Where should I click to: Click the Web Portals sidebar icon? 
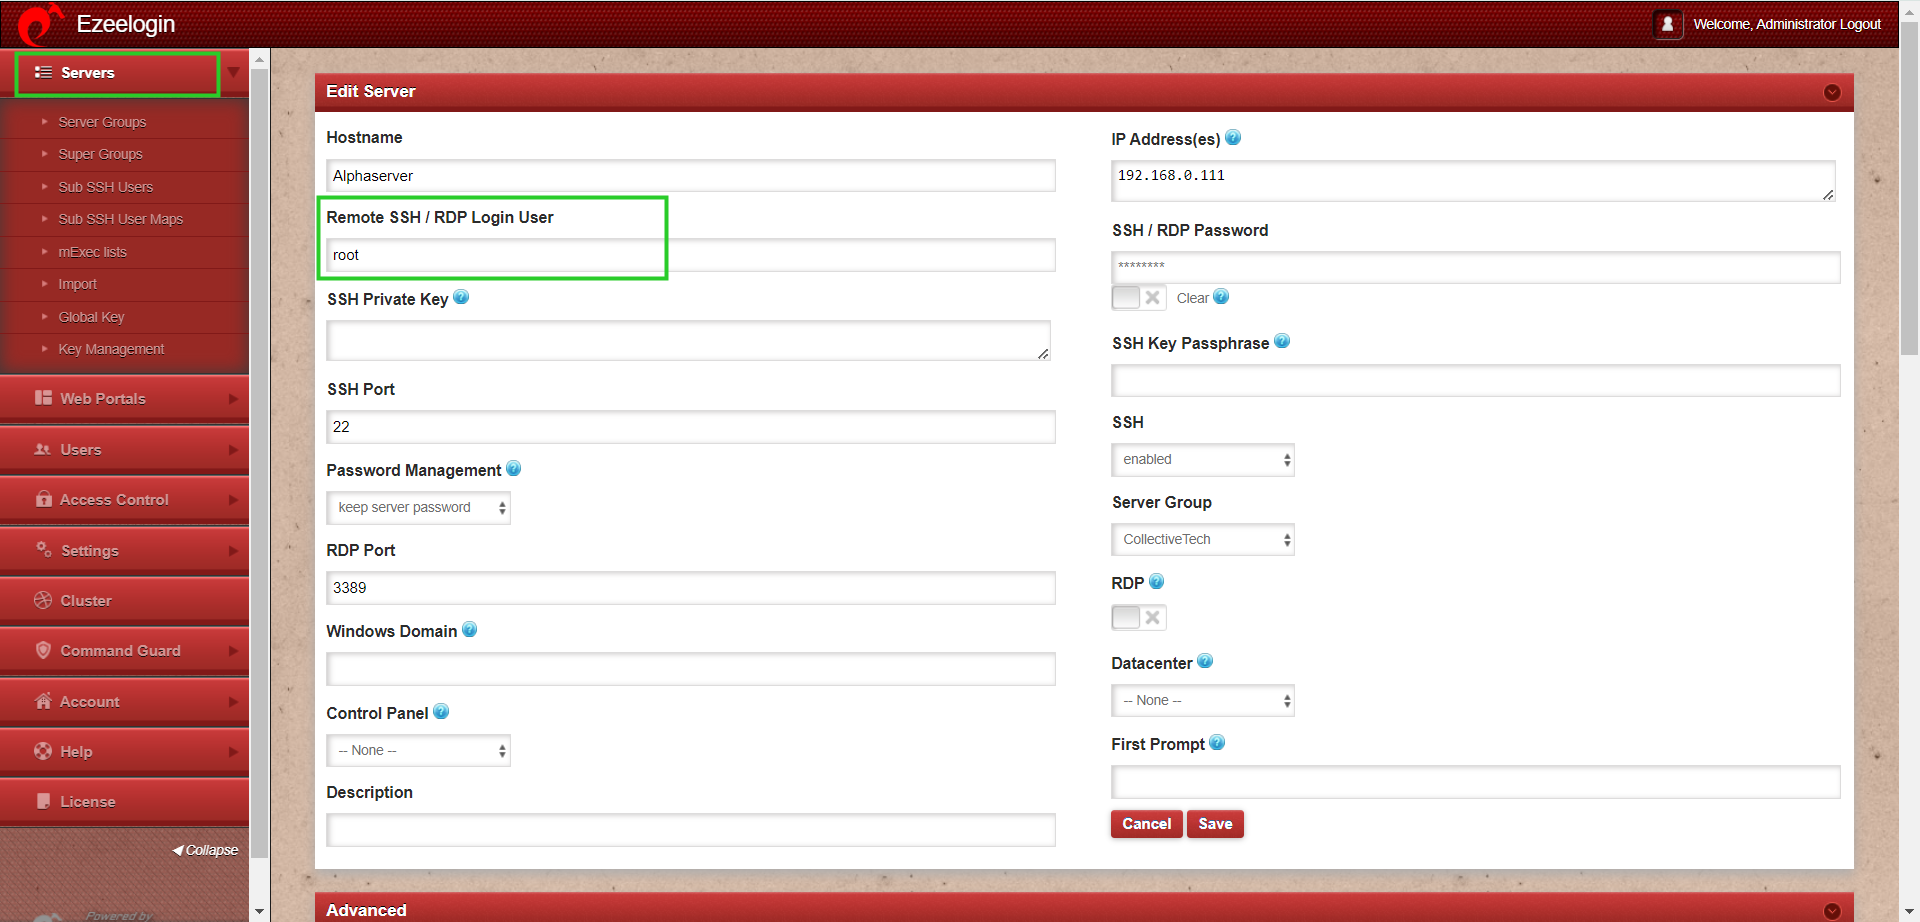click(43, 398)
